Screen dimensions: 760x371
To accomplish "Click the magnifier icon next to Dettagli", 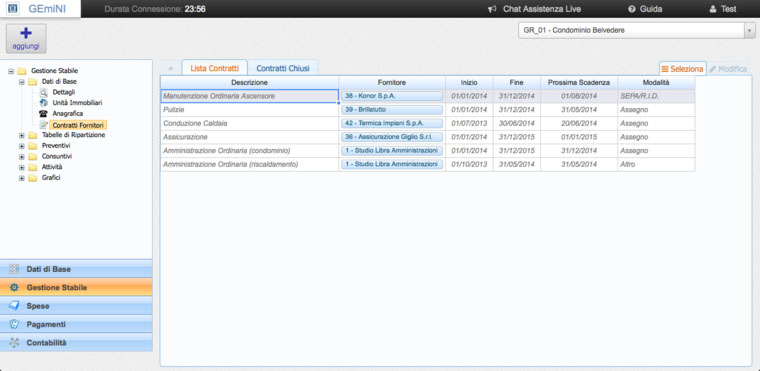I will [44, 92].
